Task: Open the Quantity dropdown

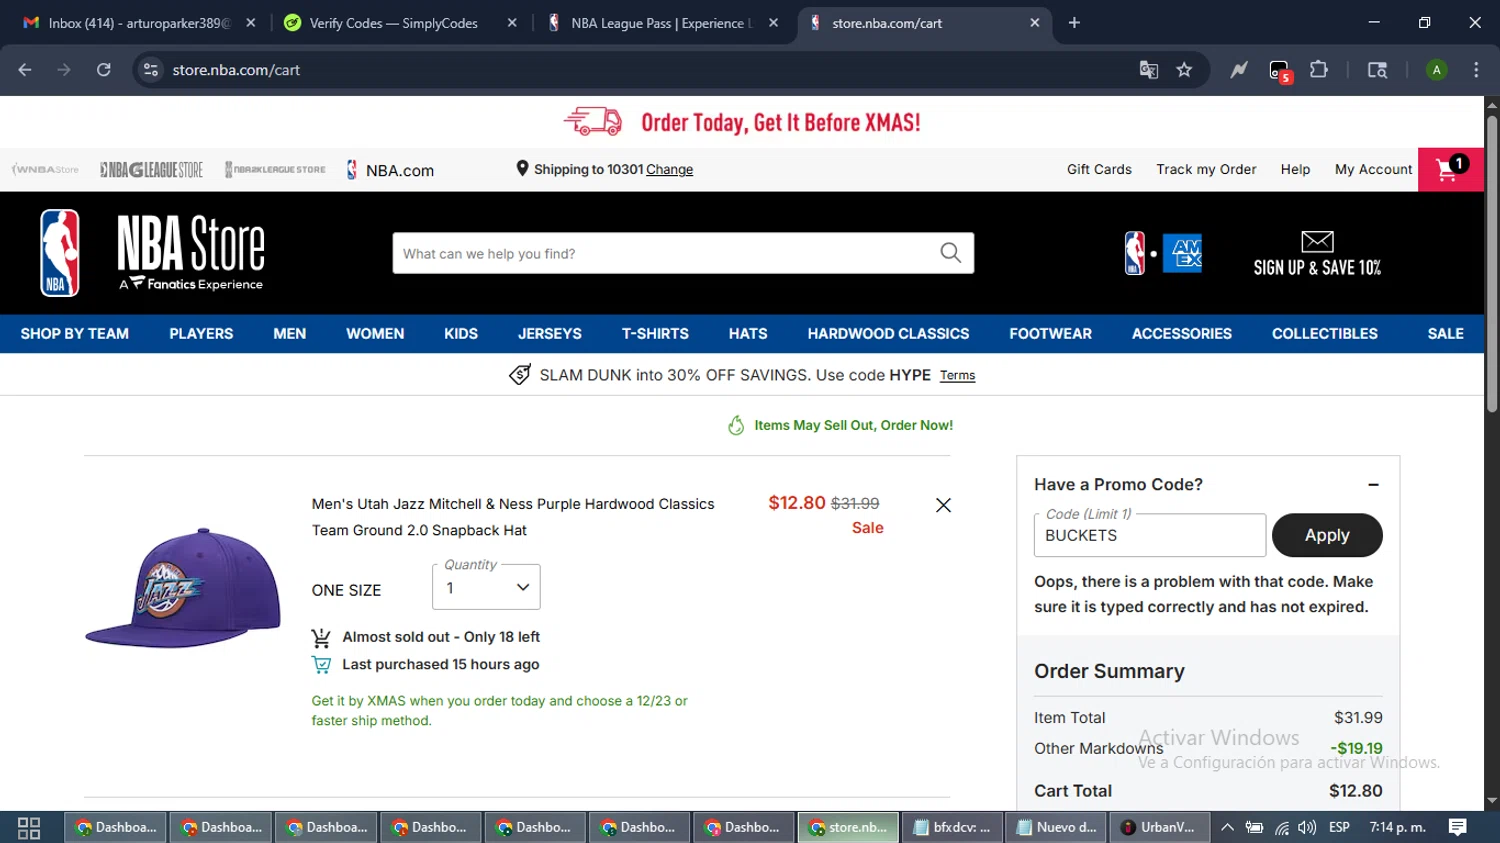Action: [x=486, y=587]
